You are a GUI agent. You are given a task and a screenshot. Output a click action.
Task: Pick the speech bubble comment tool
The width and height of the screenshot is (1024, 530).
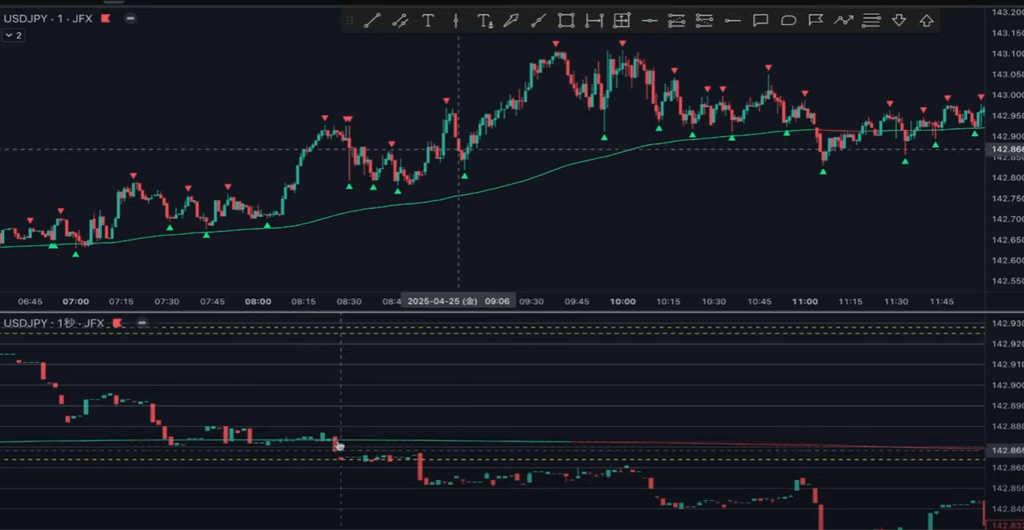pyautogui.click(x=760, y=20)
